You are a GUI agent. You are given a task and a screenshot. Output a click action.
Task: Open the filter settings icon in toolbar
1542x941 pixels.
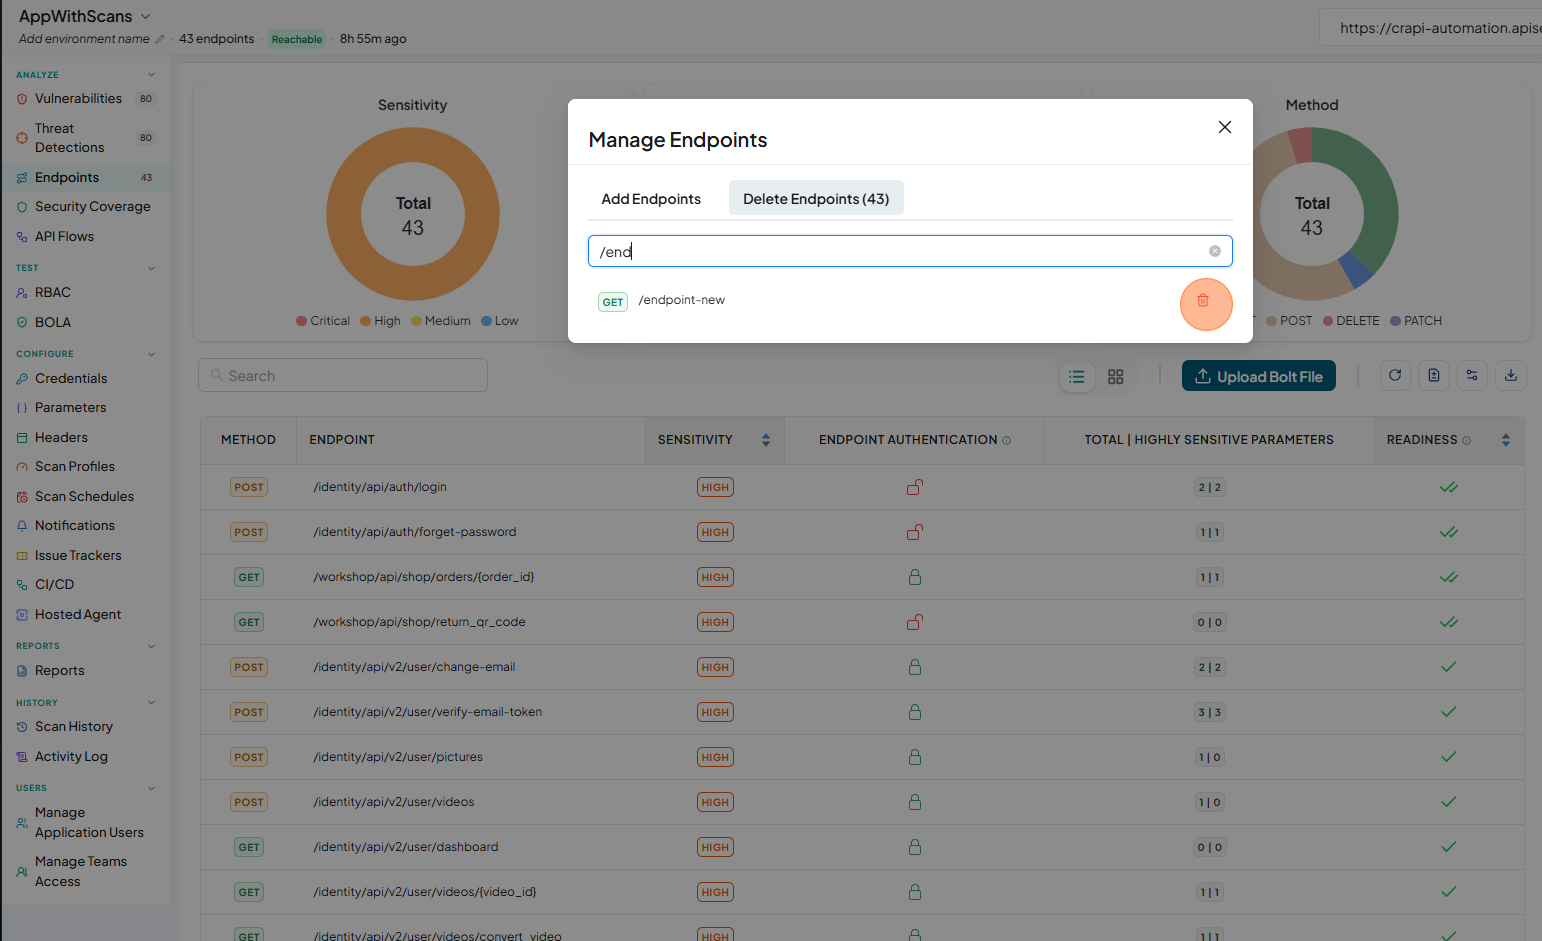click(1472, 376)
